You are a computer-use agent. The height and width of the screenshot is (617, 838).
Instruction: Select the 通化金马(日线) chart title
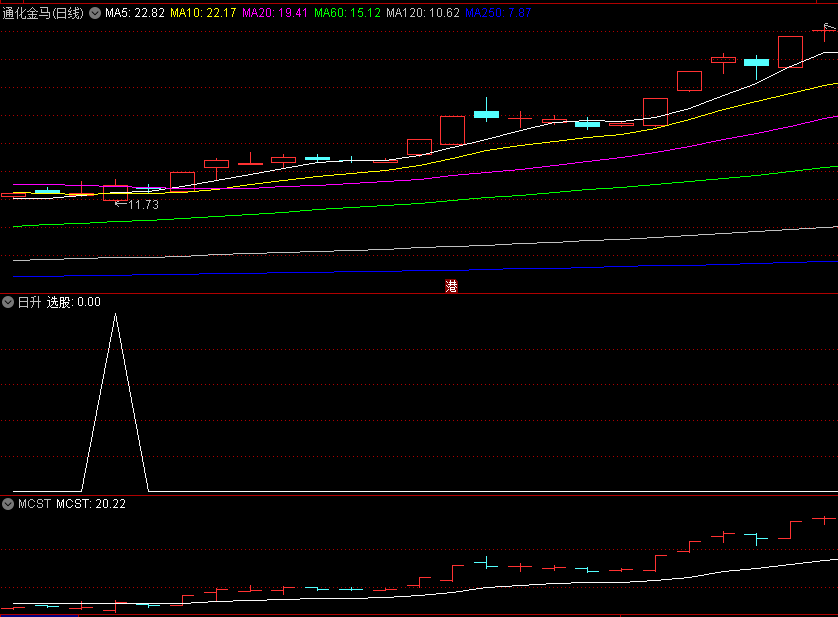[x=43, y=13]
